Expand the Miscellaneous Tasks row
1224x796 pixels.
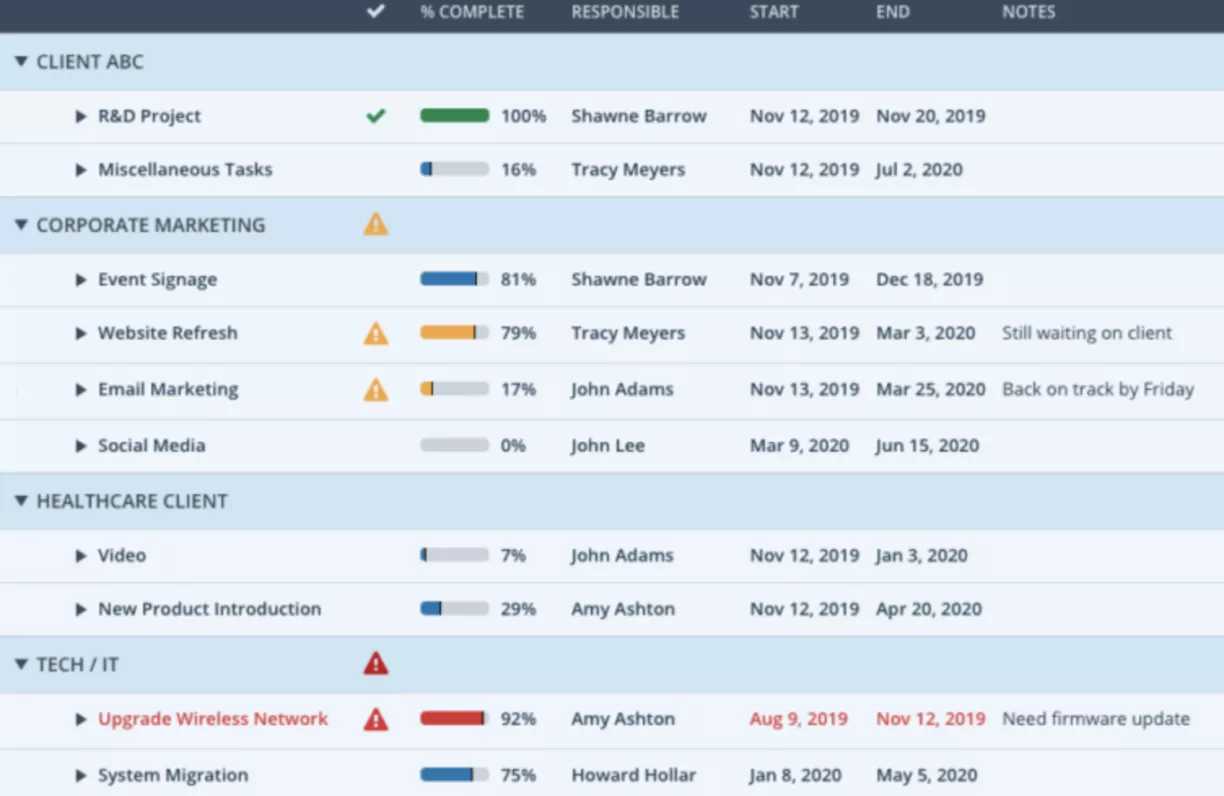(81, 169)
